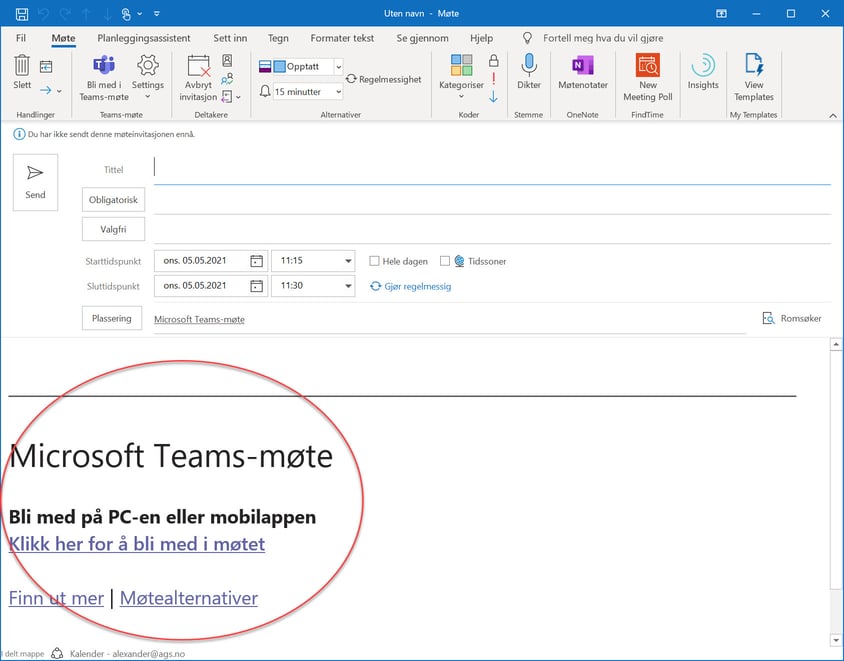Open the Hjelp tab

[481, 38]
